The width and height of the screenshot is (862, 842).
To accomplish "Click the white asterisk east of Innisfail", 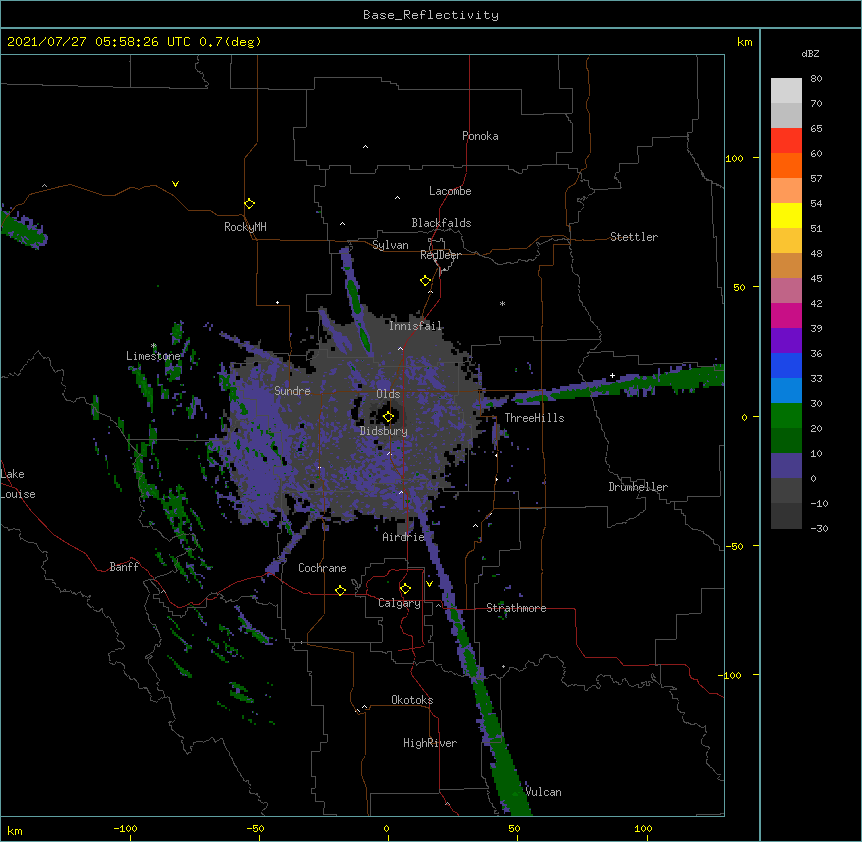I will 502,303.
